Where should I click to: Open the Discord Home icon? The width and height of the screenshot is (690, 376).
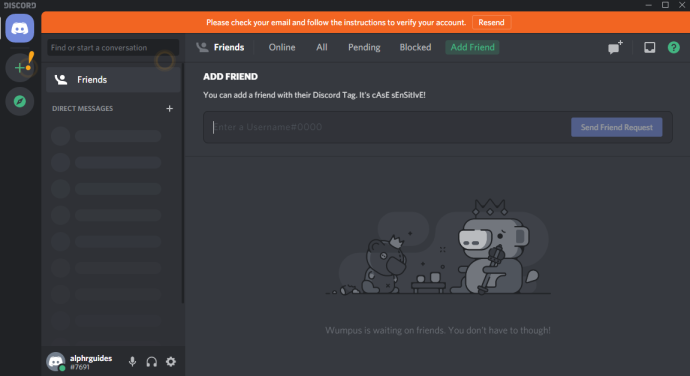(x=20, y=28)
